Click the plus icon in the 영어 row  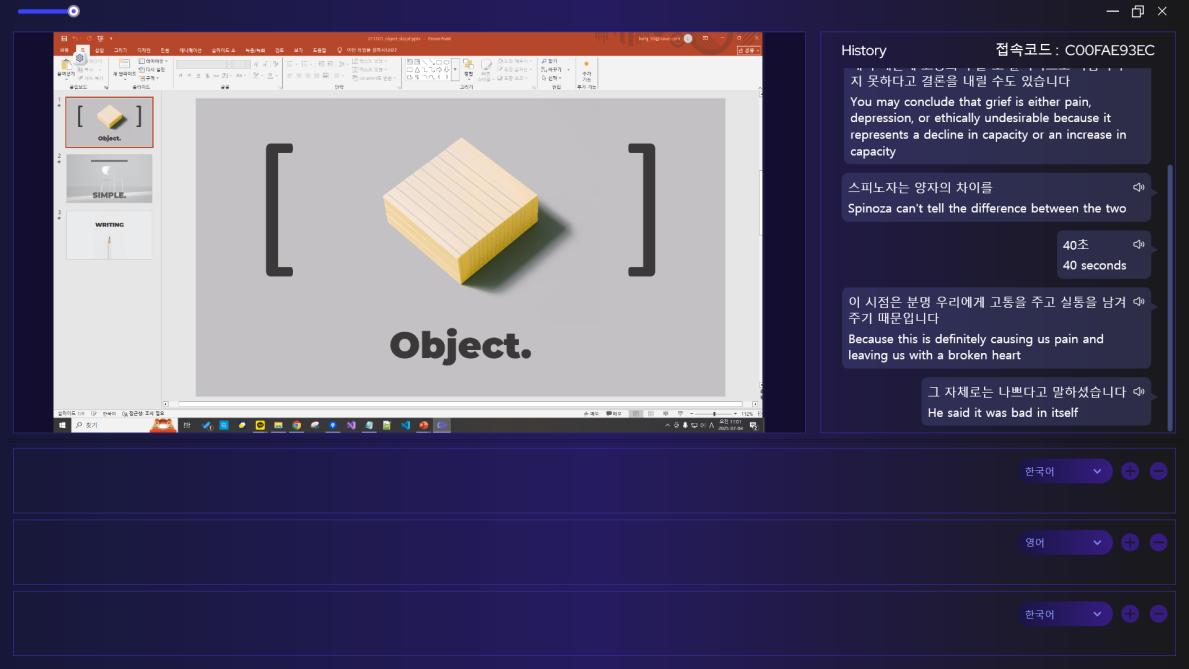tap(1130, 542)
